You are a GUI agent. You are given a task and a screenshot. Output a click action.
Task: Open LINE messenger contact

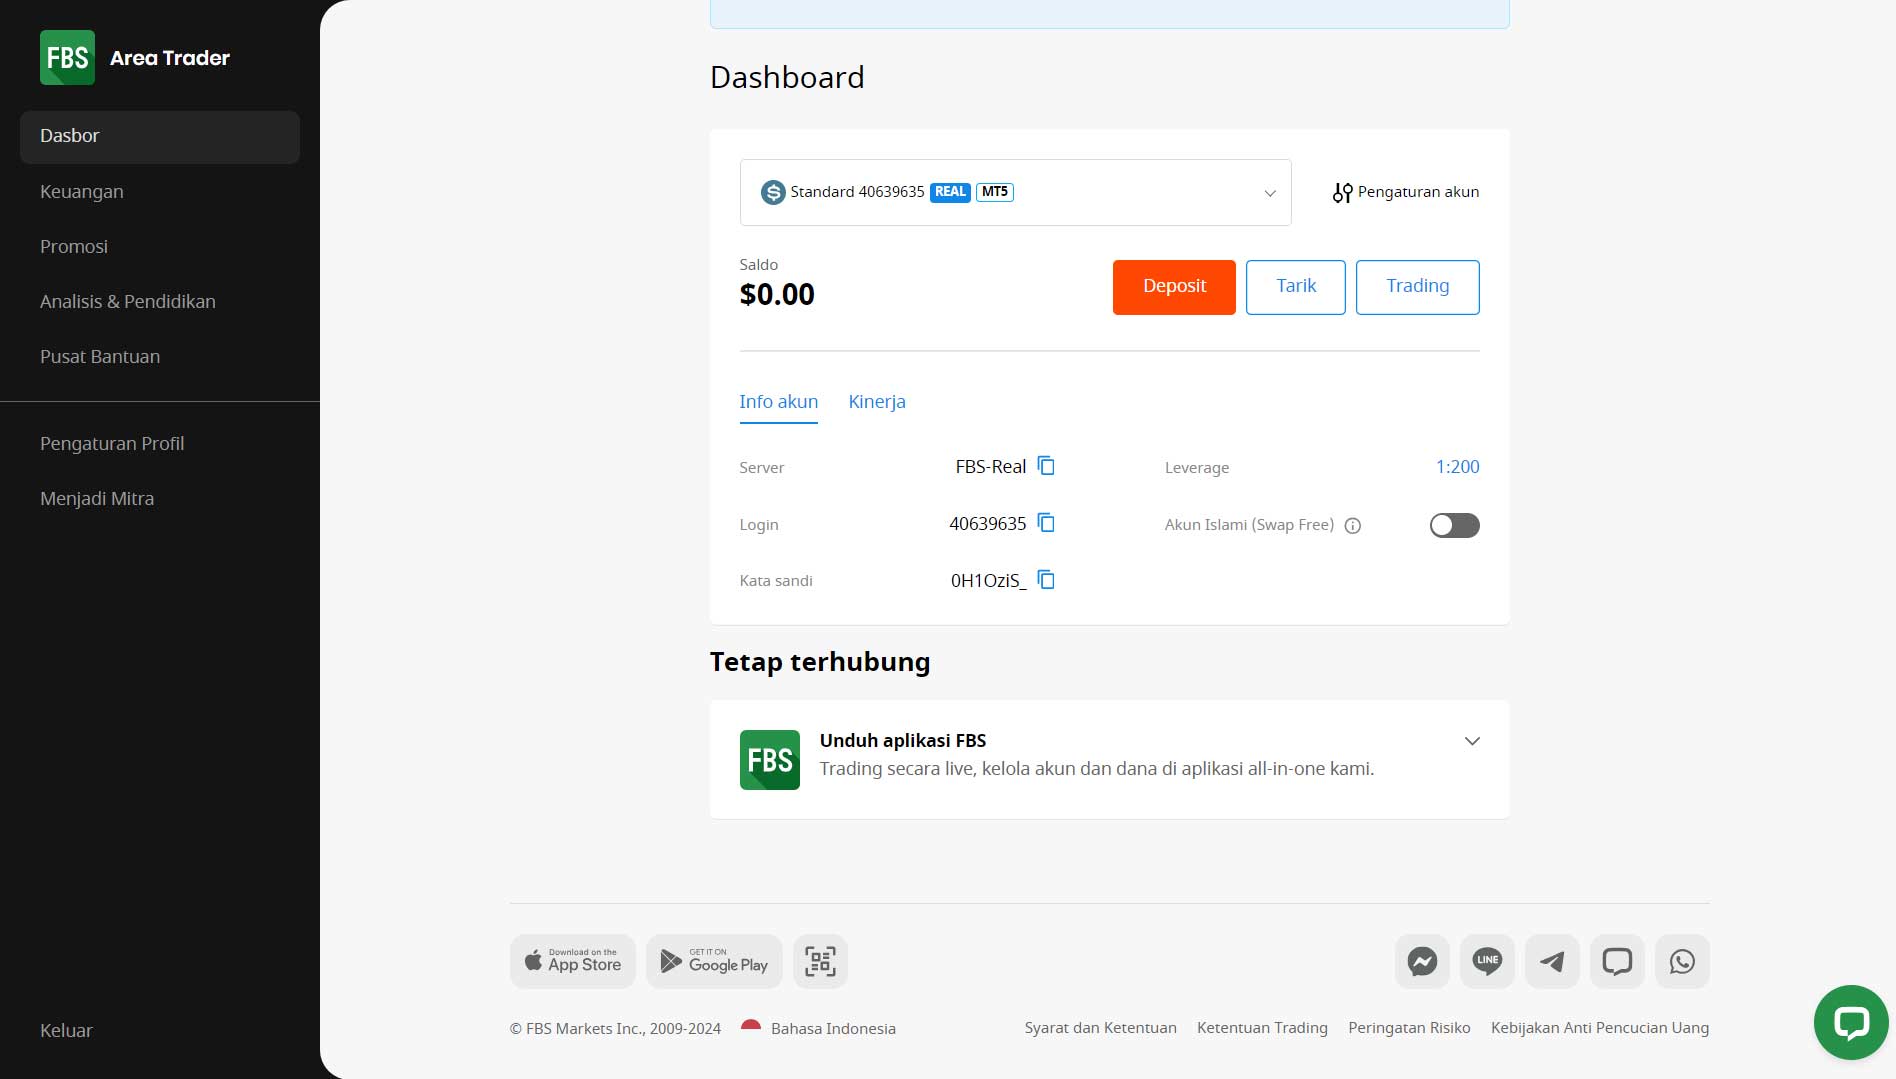pyautogui.click(x=1487, y=961)
